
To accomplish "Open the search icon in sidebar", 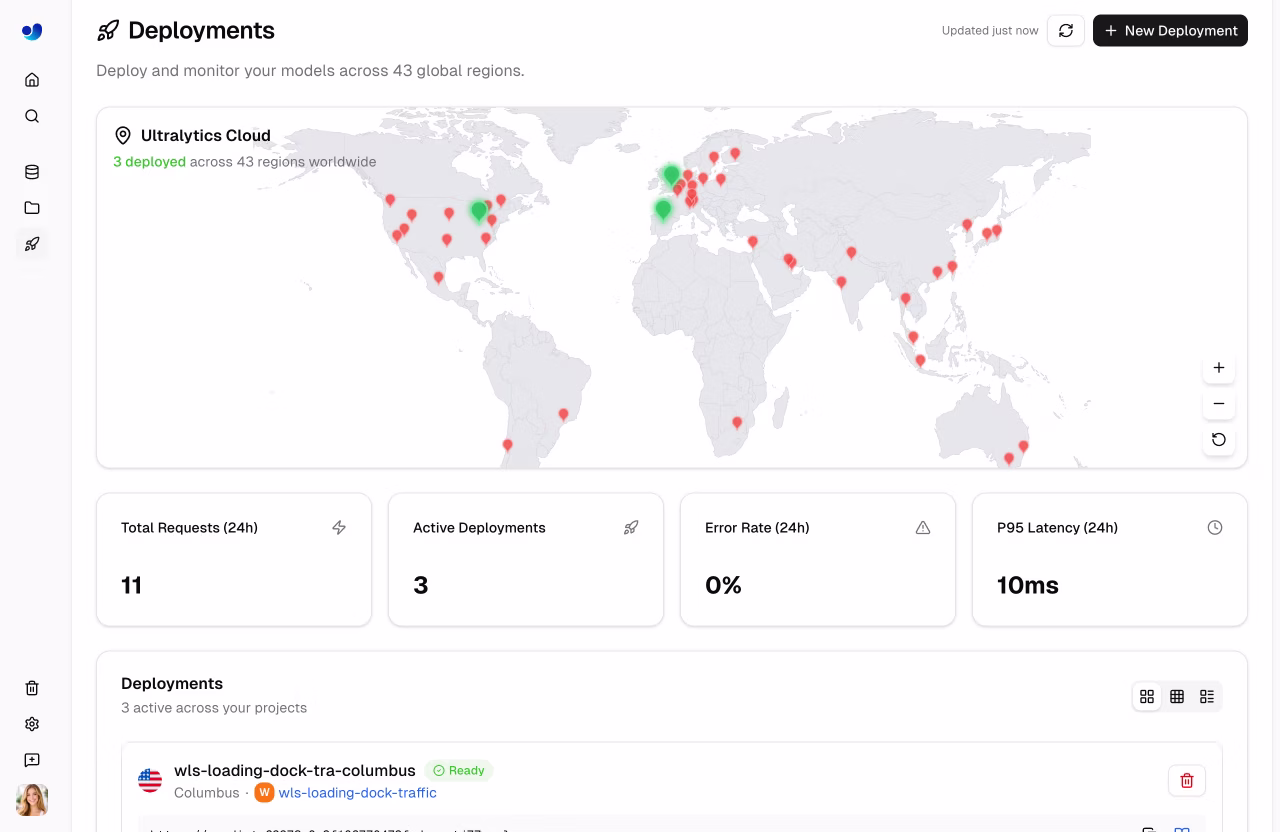I will [32, 116].
